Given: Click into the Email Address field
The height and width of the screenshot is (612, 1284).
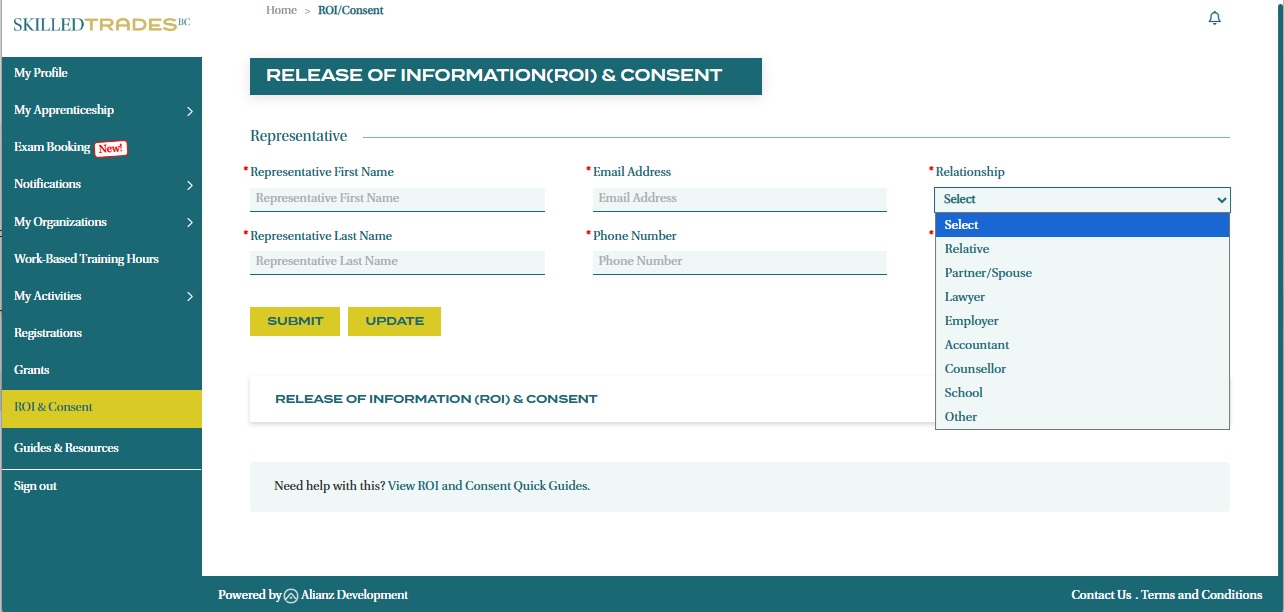Looking at the screenshot, I should tap(739, 199).
